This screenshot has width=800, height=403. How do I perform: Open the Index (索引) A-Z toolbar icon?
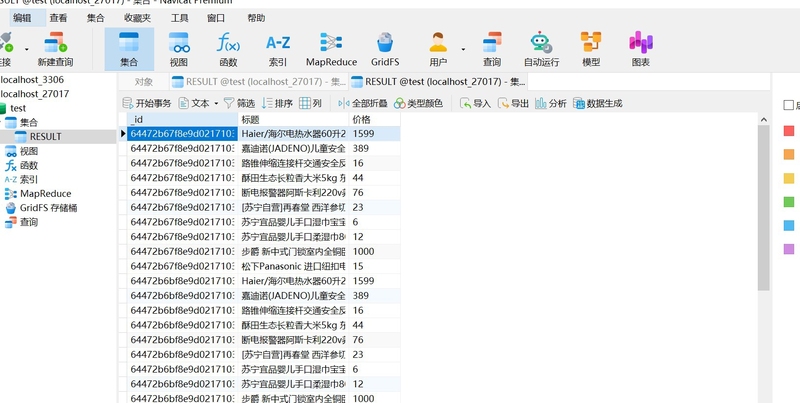click(278, 49)
